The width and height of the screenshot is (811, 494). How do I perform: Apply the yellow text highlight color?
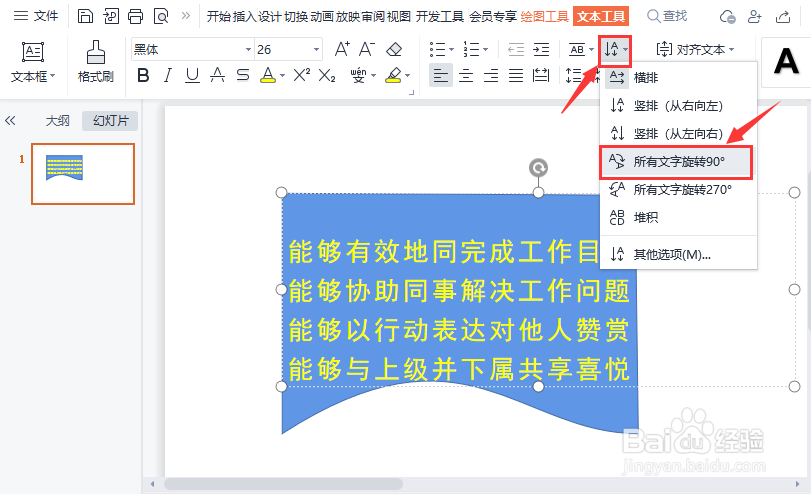tap(394, 76)
